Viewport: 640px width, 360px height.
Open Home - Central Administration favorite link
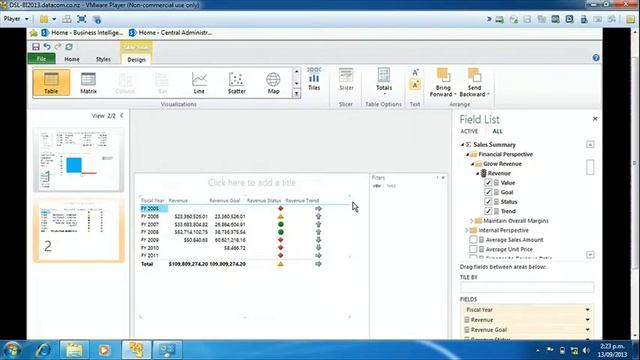[x=170, y=33]
